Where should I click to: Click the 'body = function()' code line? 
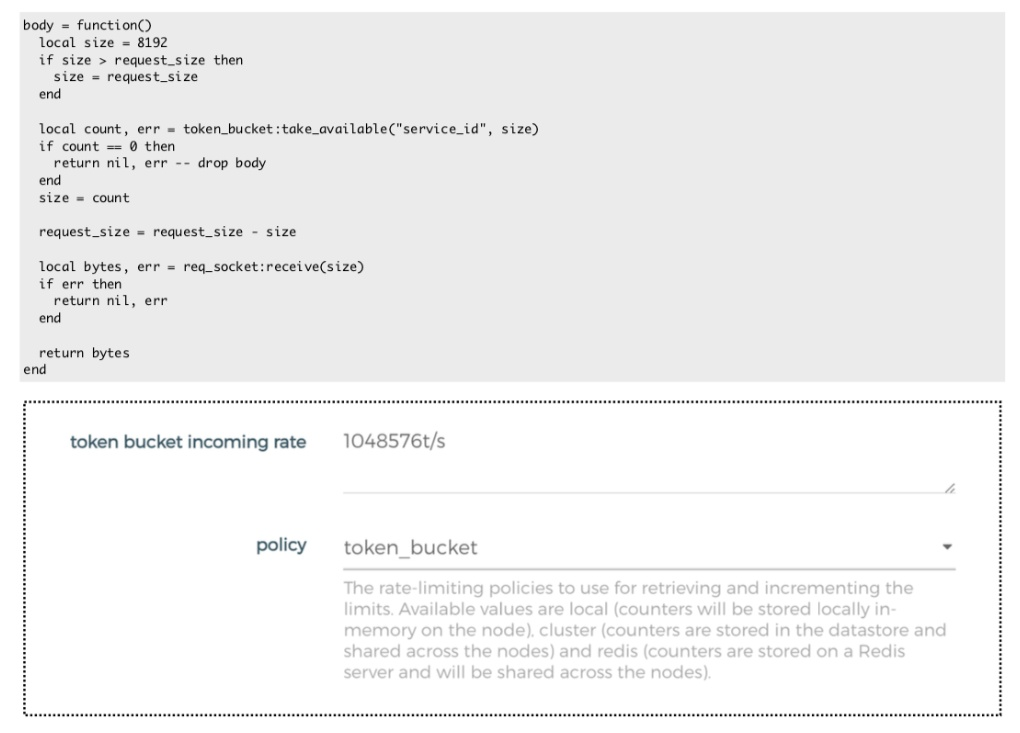point(84,24)
